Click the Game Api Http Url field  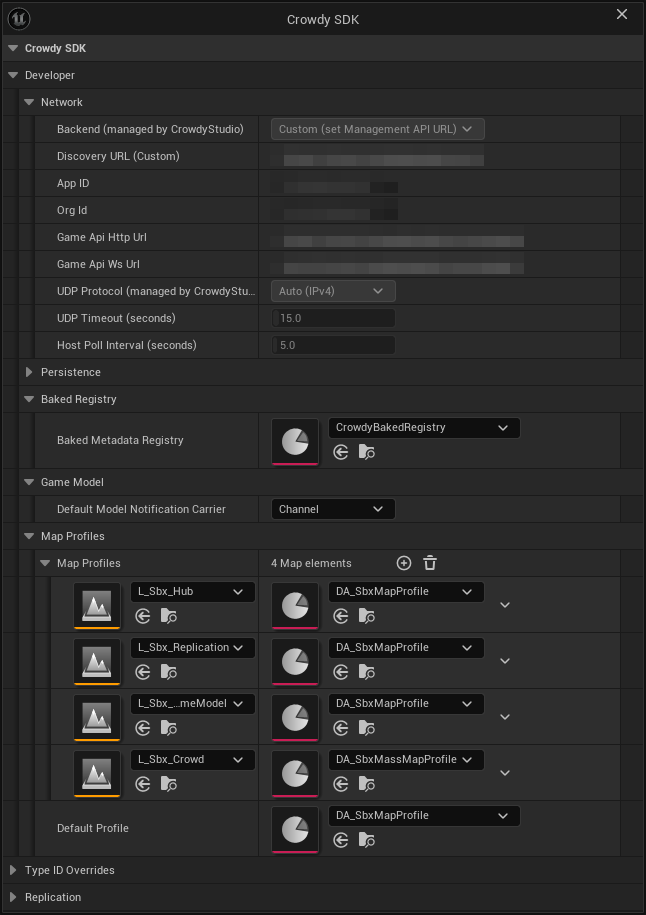point(397,238)
